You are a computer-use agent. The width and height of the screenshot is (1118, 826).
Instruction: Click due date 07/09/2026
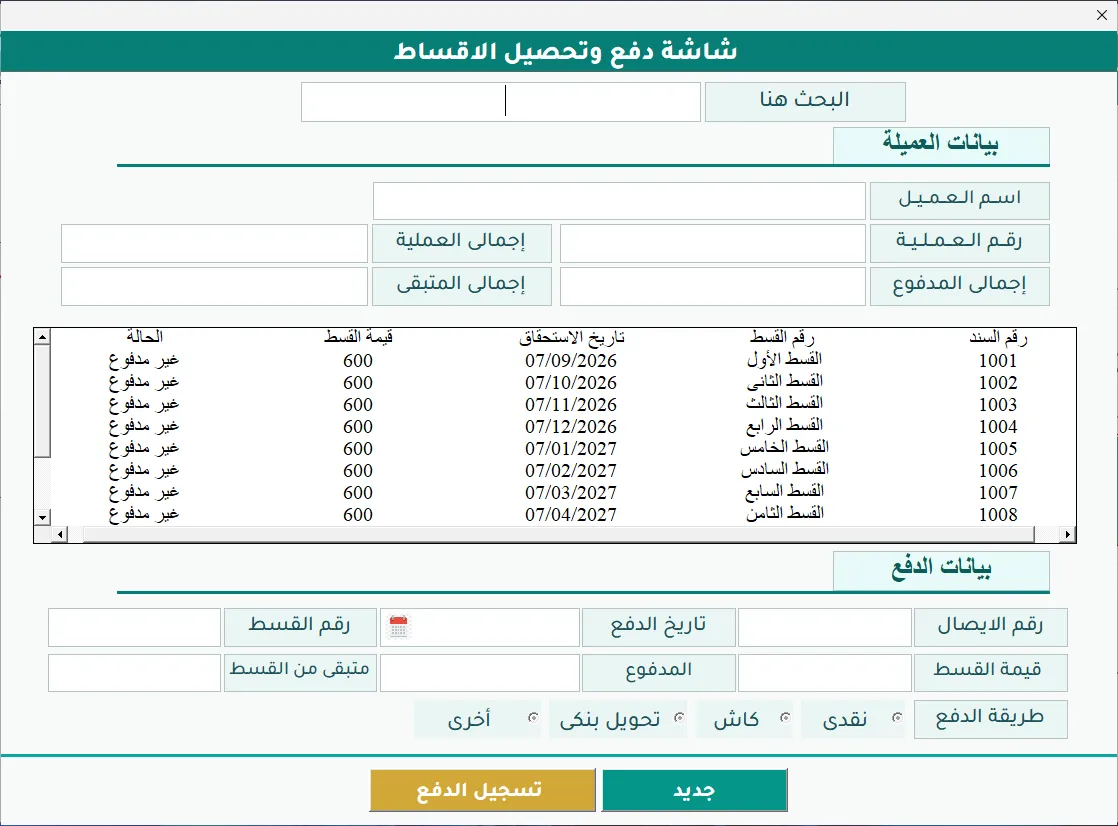[x=571, y=361]
